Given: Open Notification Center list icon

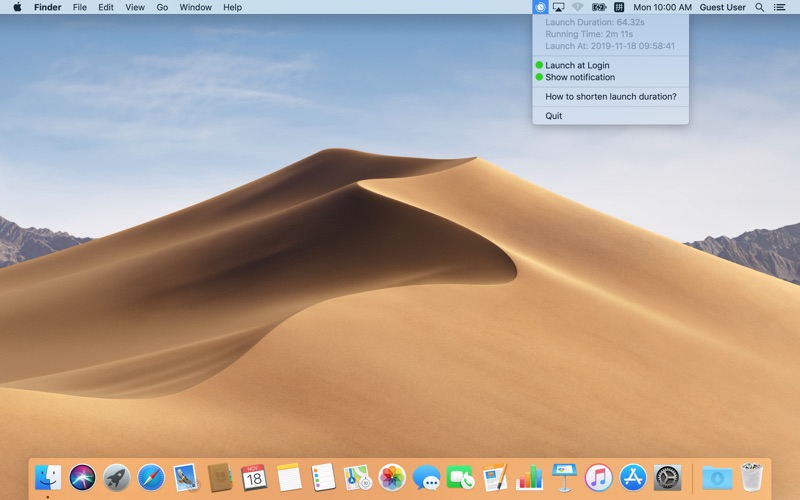Looking at the screenshot, I should [x=780, y=7].
